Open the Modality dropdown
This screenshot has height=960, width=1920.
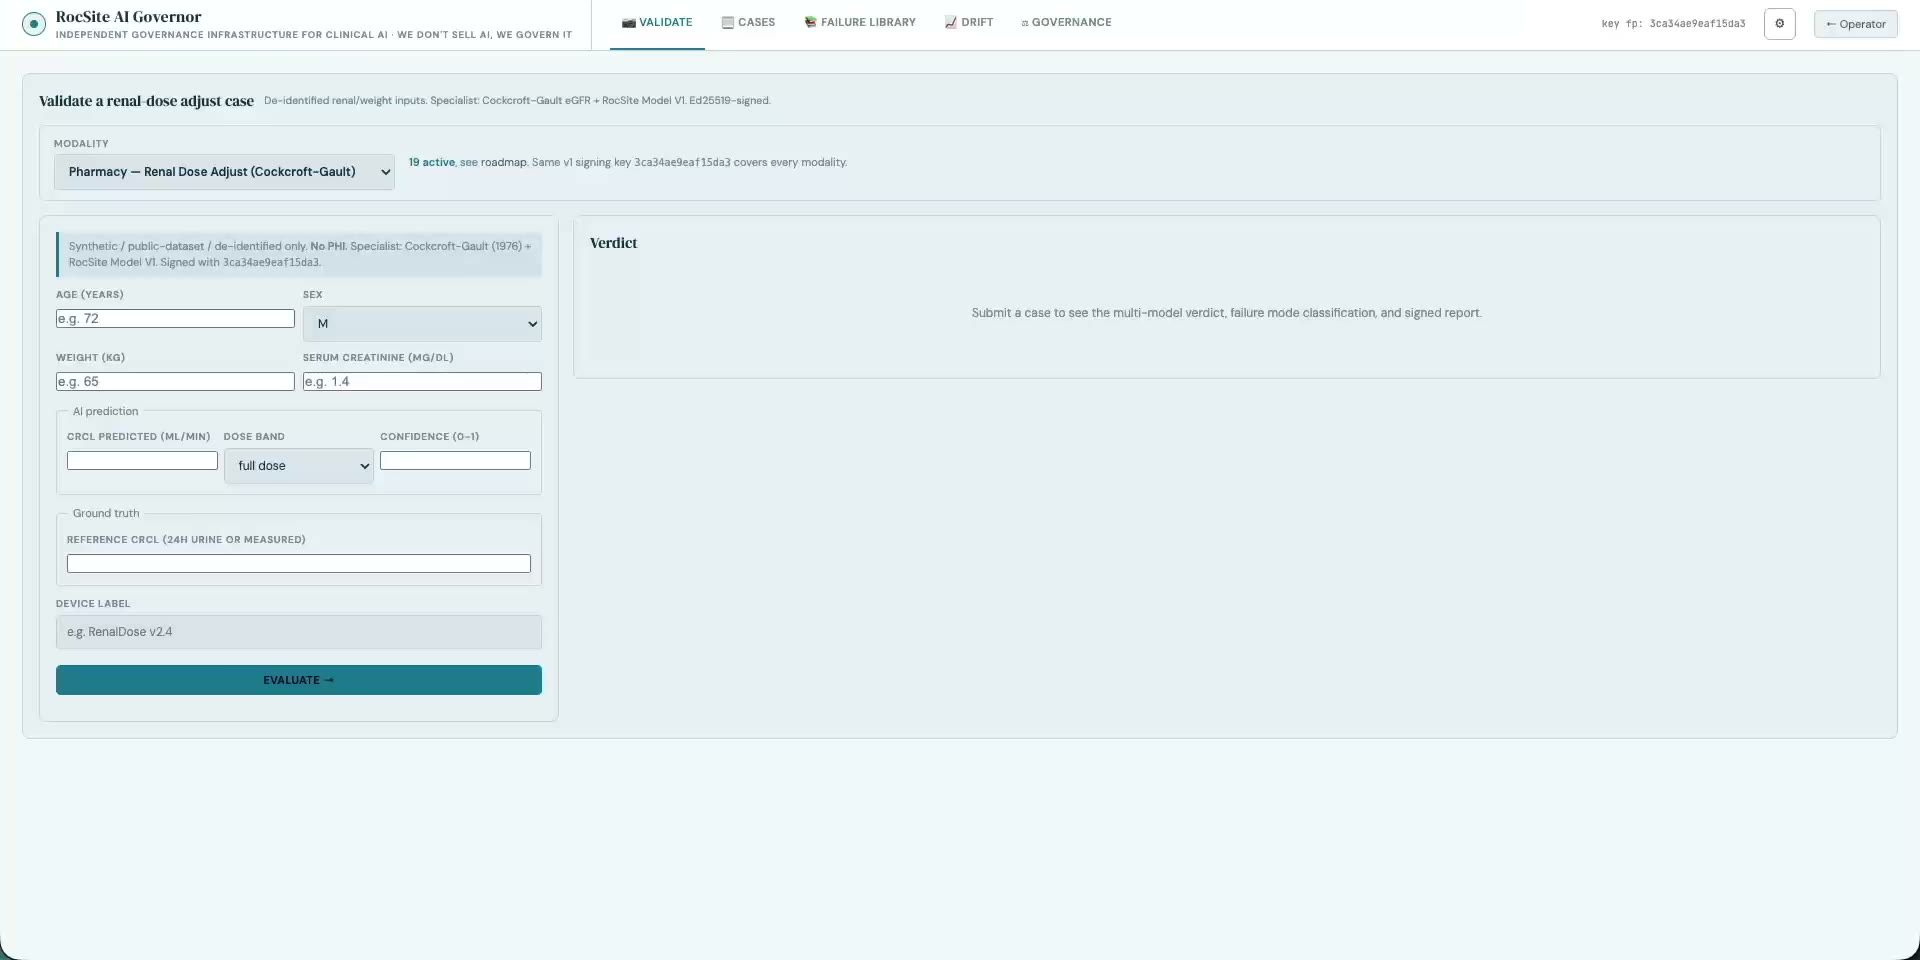click(x=224, y=172)
